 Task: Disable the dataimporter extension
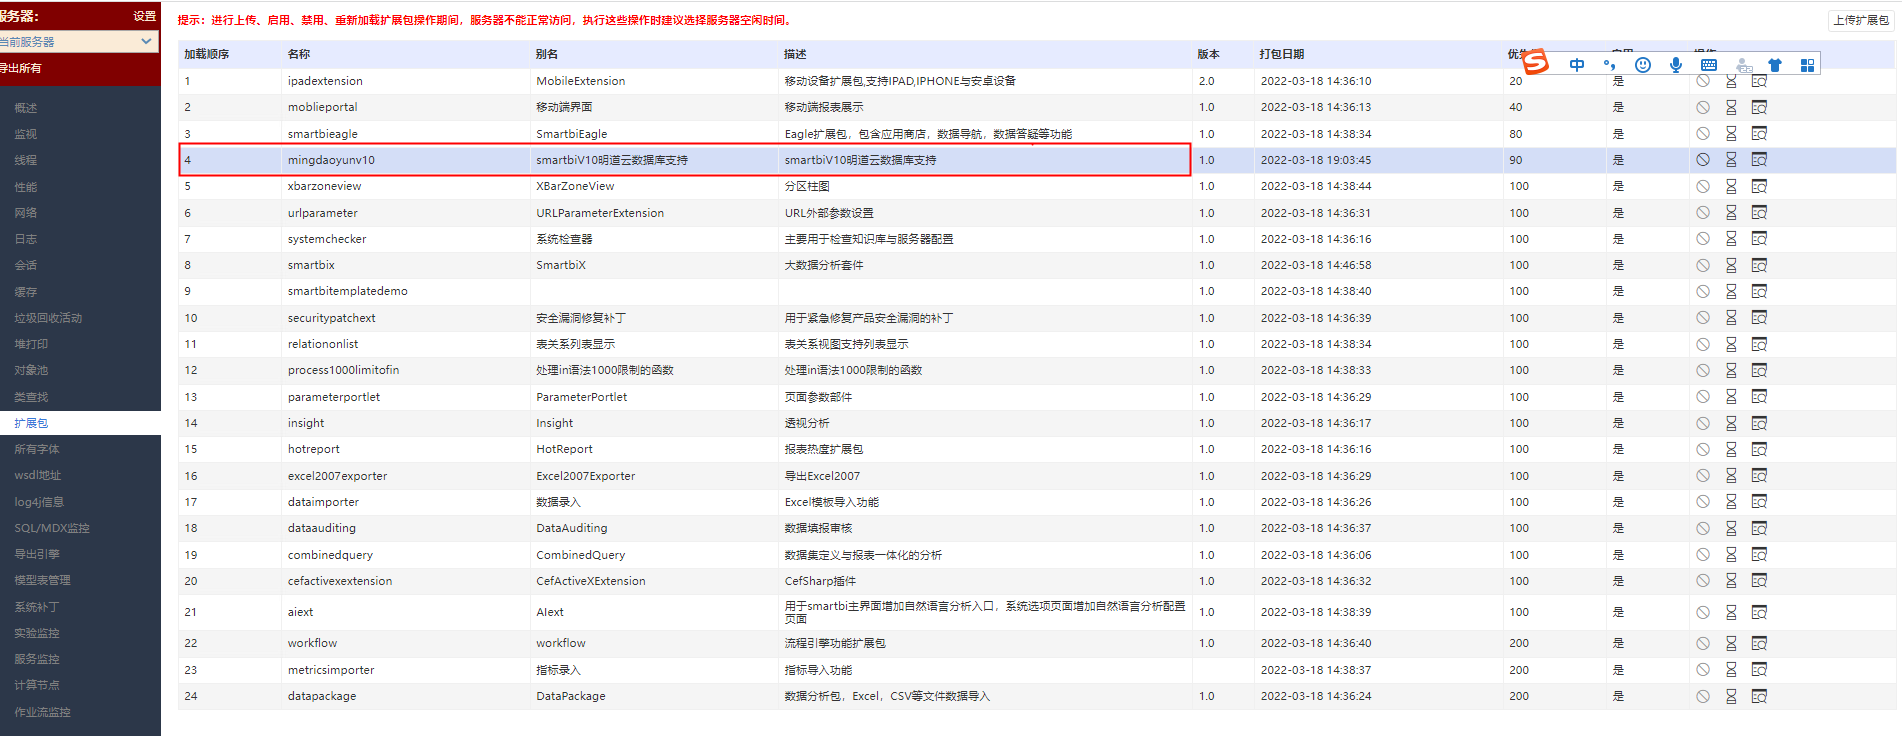coord(1702,502)
